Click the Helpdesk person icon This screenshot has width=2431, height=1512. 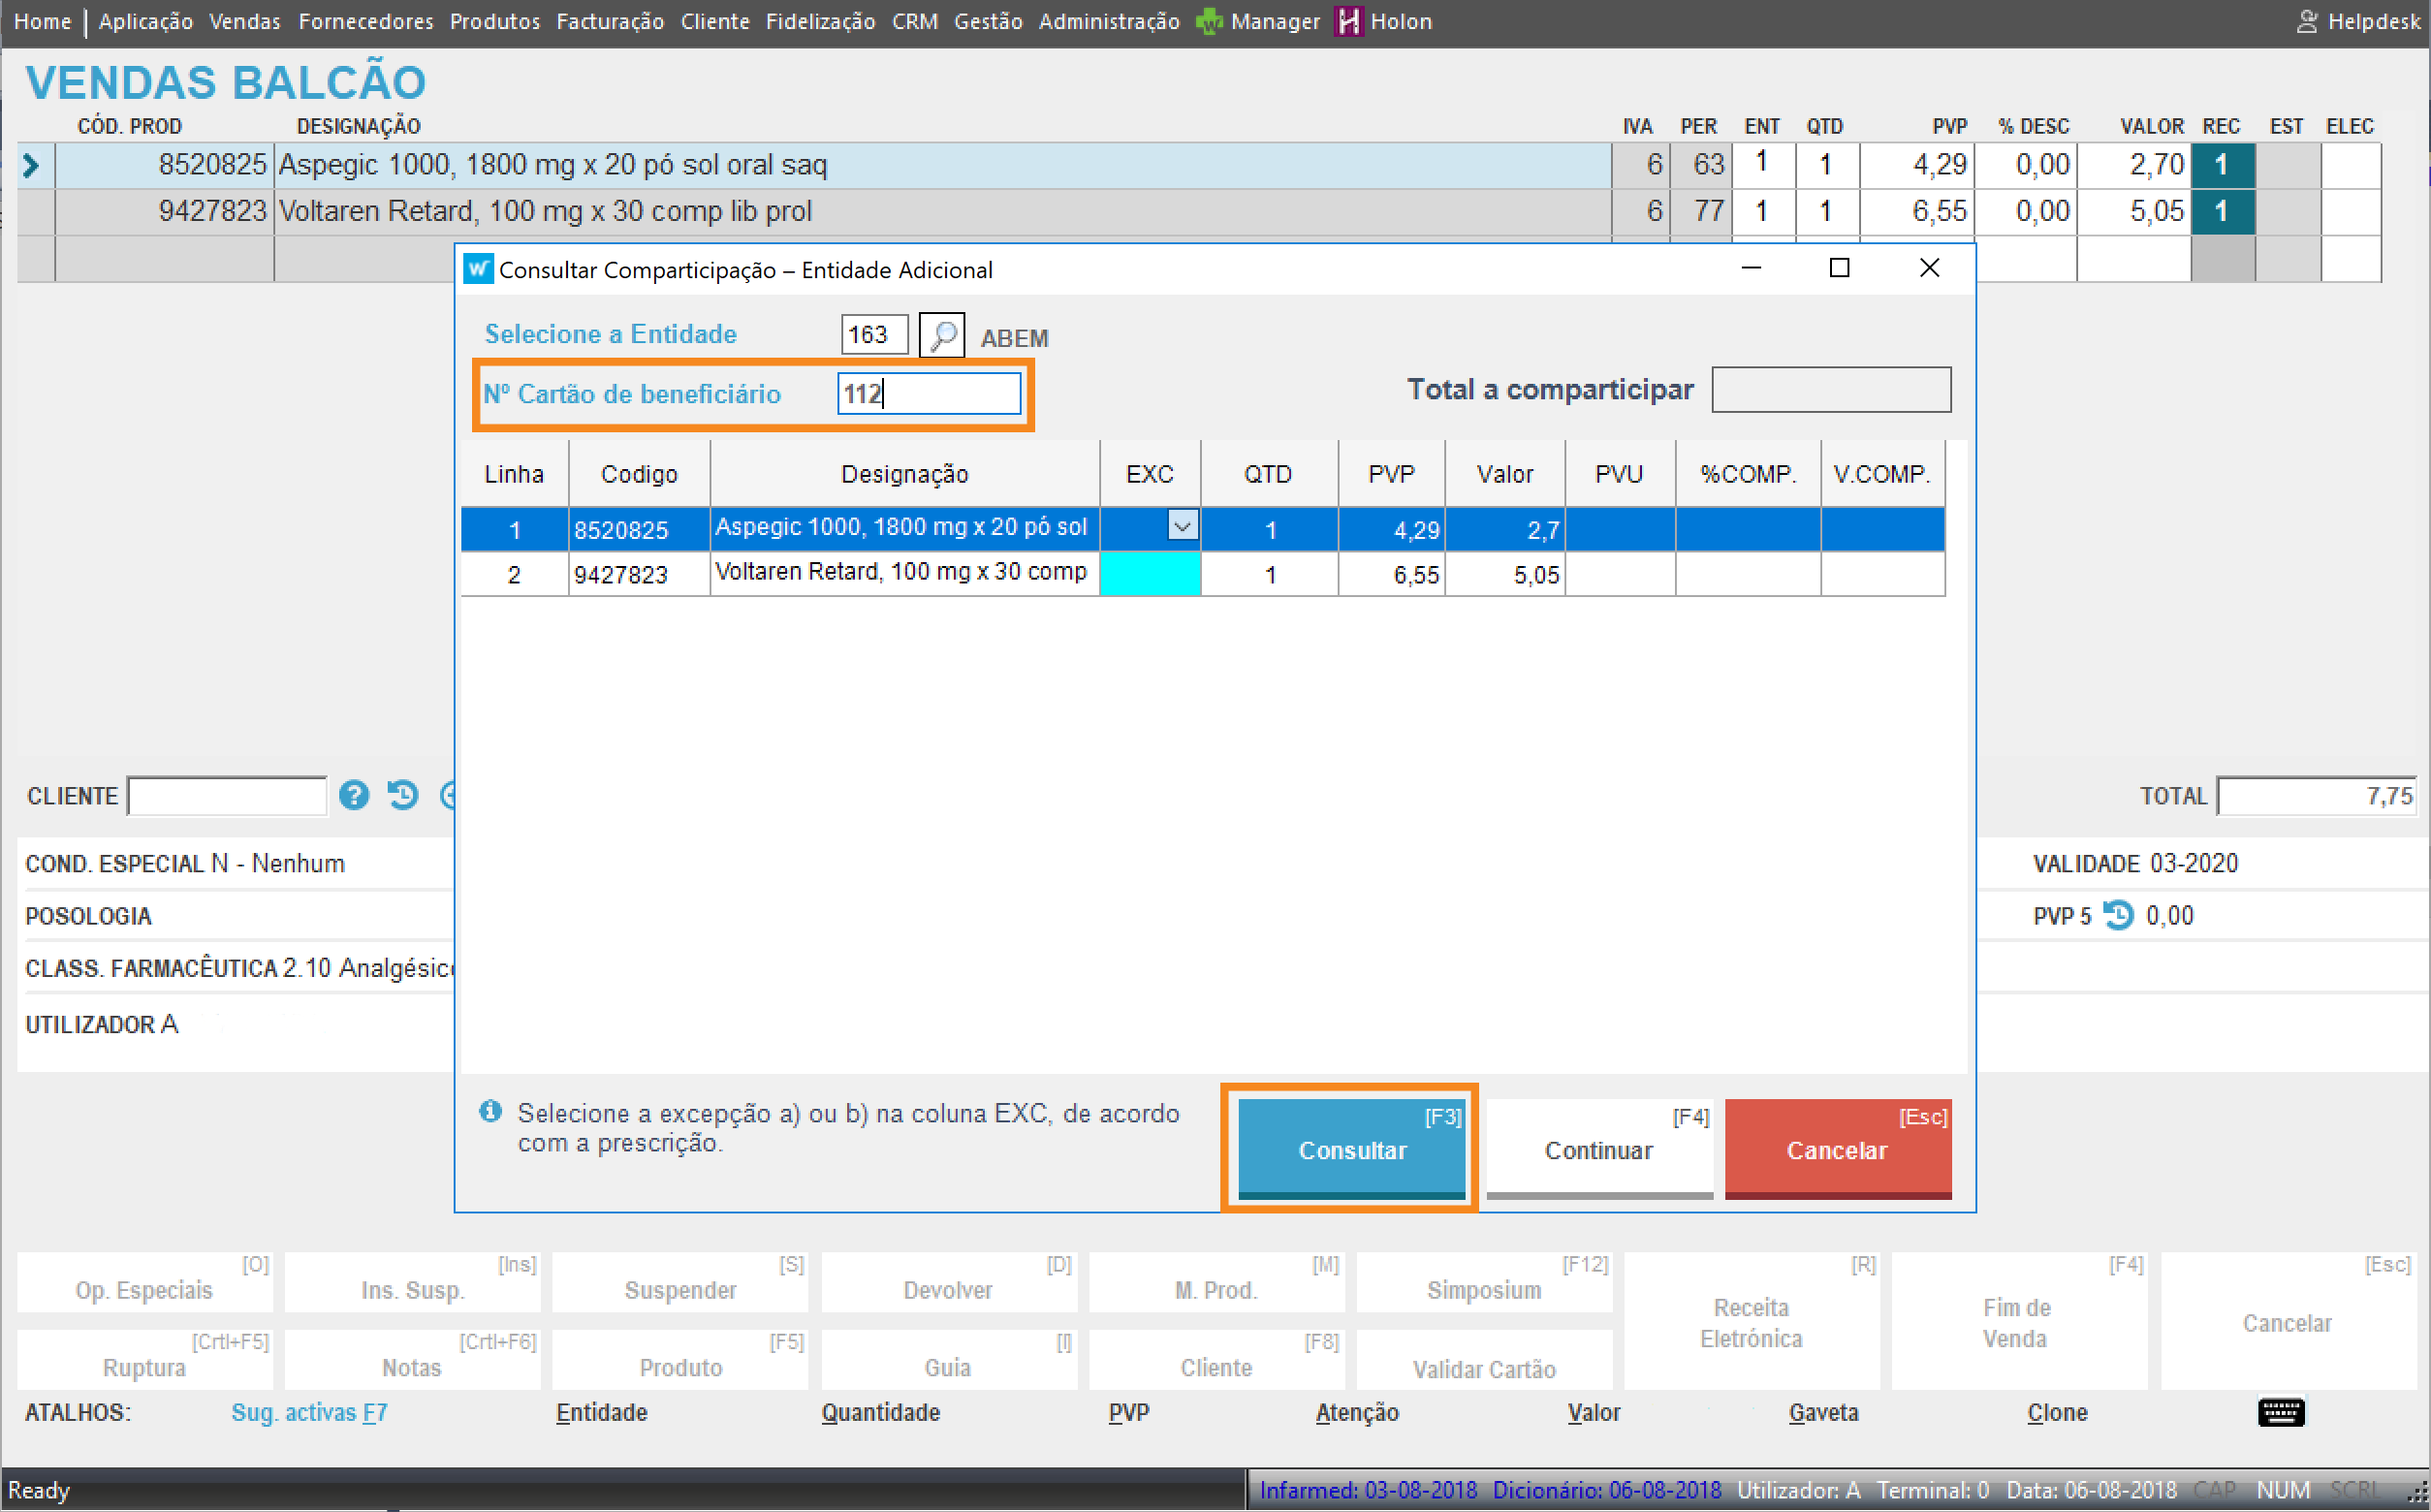click(x=2306, y=21)
